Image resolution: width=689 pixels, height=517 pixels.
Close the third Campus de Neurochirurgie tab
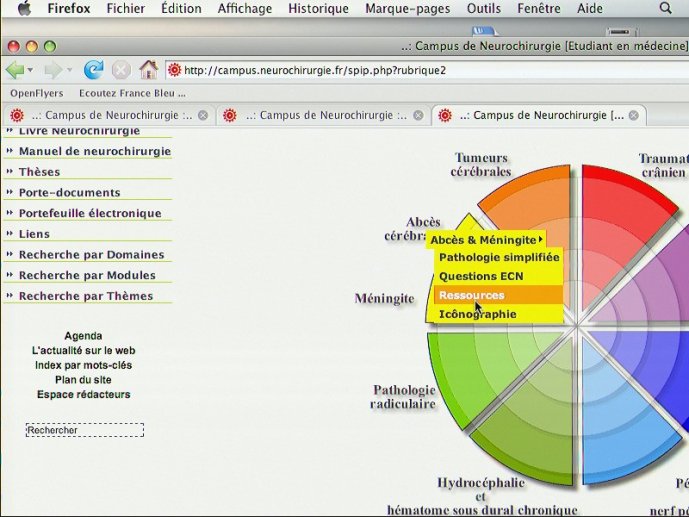634,116
